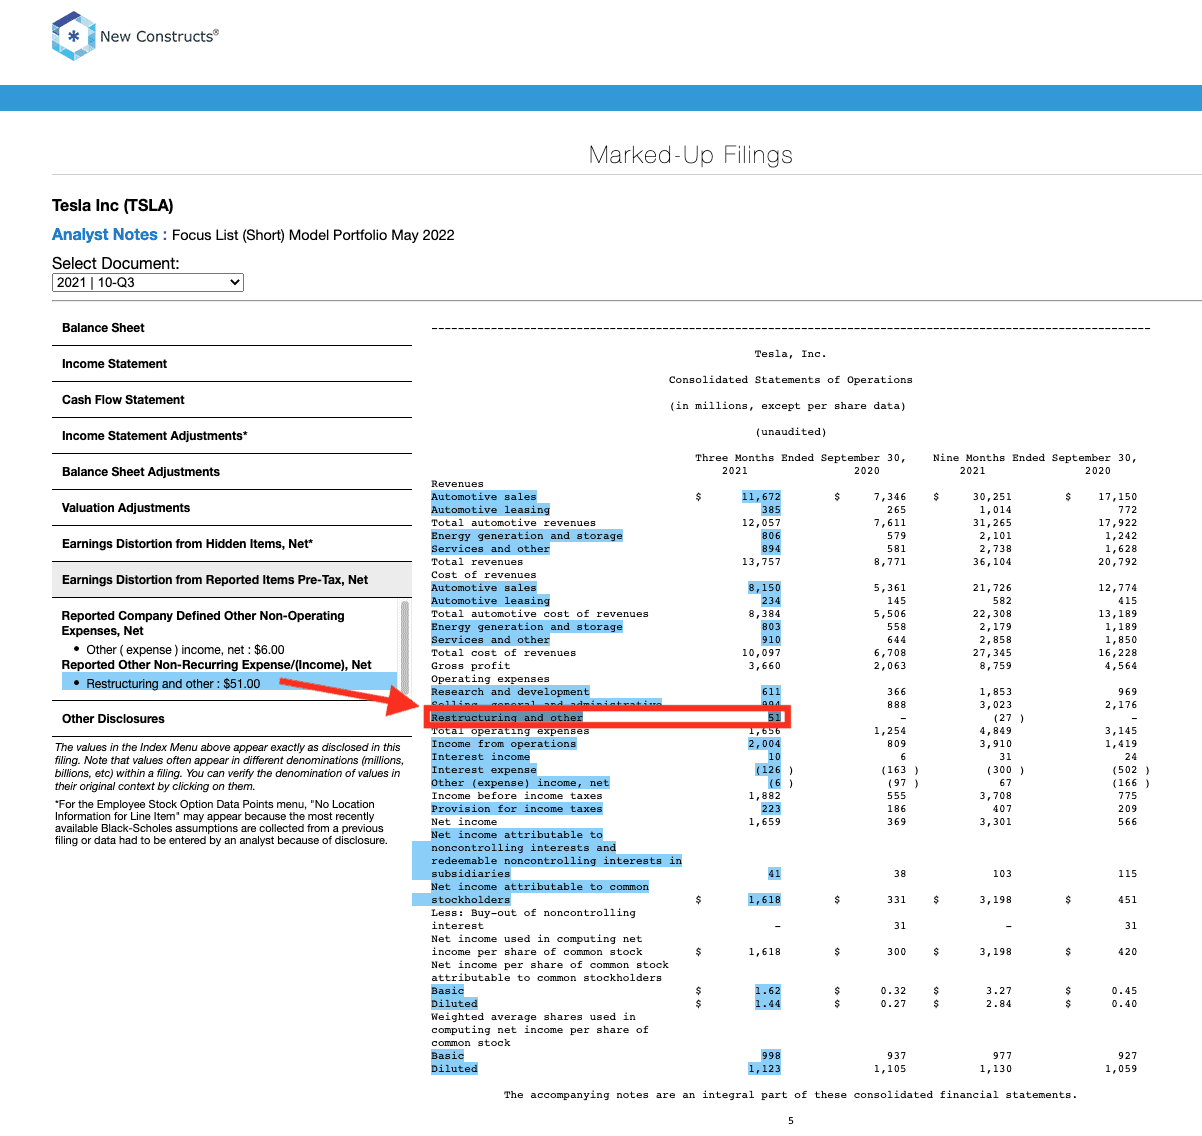Open the Other Disclosures section

click(232, 719)
